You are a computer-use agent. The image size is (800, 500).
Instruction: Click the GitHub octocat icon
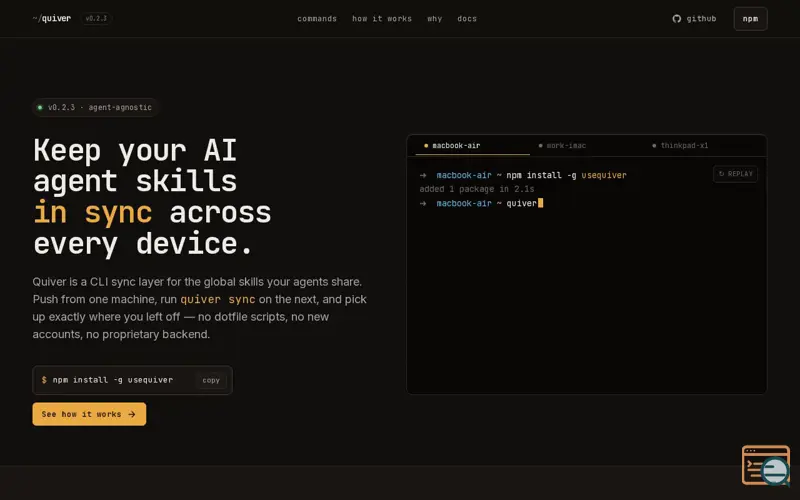(677, 19)
